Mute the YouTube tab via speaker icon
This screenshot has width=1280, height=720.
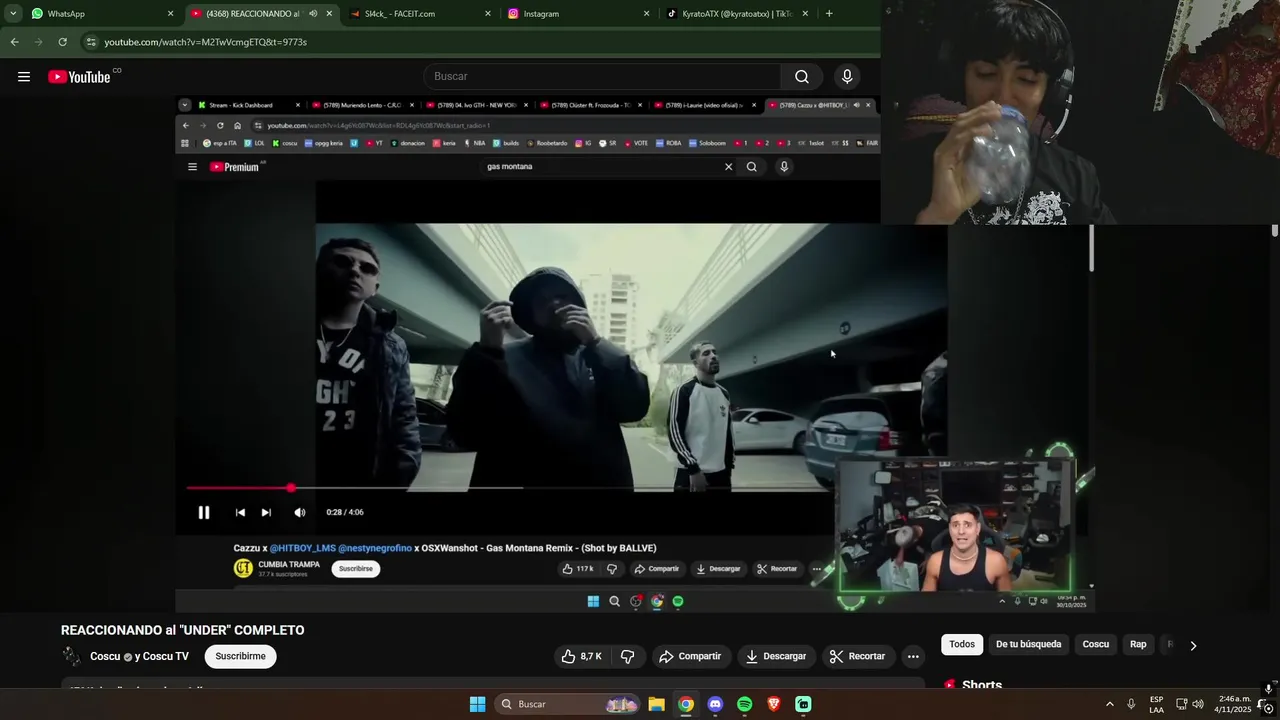[x=313, y=14]
